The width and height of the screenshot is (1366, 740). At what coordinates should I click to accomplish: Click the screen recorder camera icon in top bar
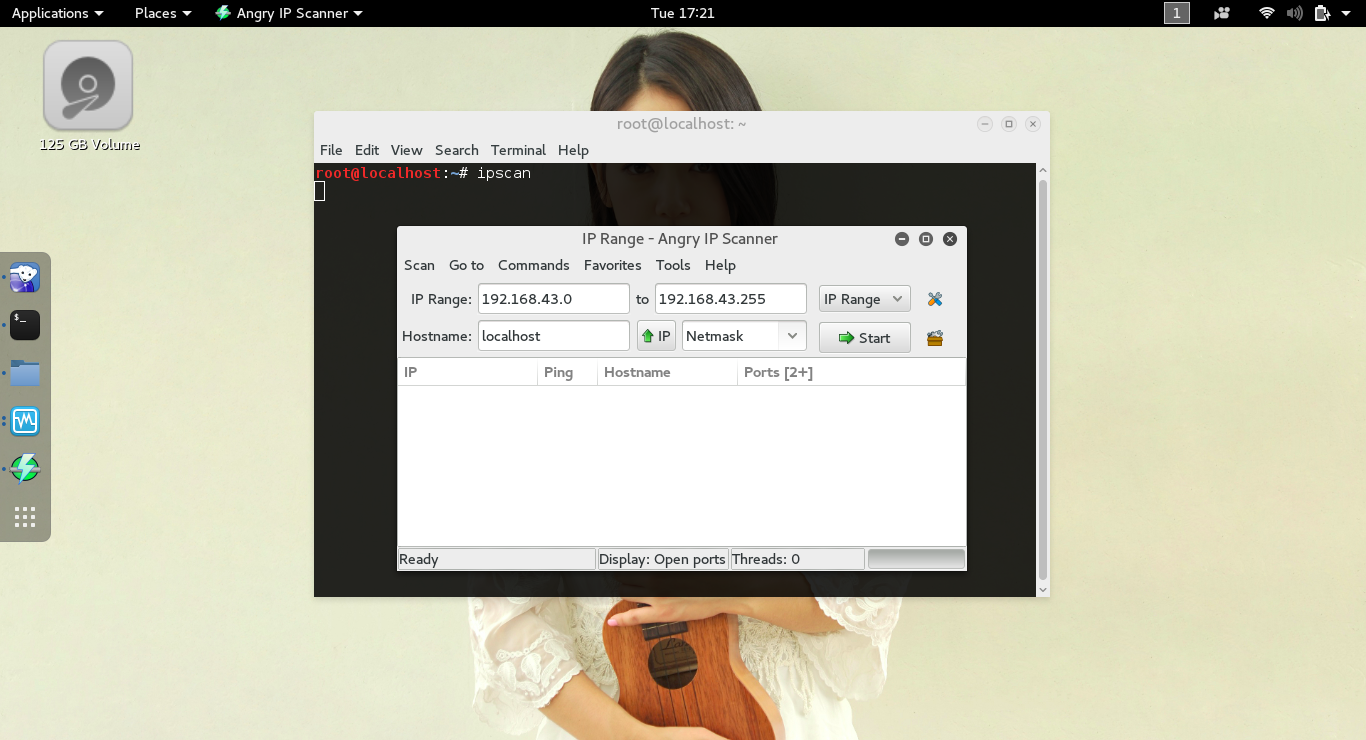pyautogui.click(x=1222, y=13)
